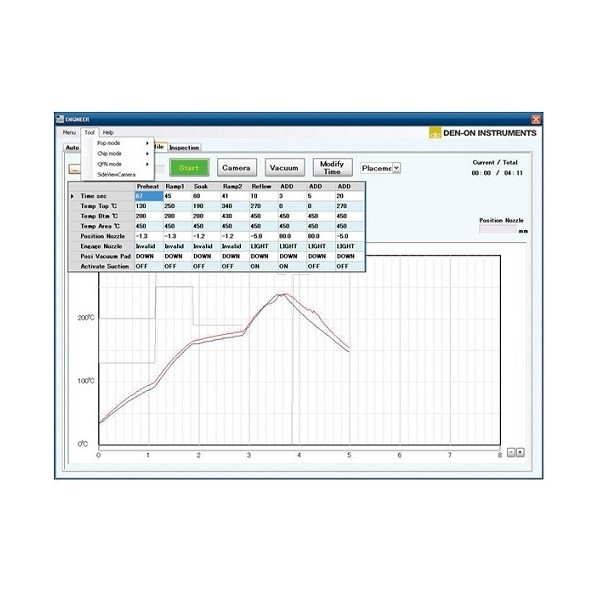Viewport: 600px width, 600px height.
Task: Select the Engage Nozzle row header
Action: pyautogui.click(x=102, y=246)
